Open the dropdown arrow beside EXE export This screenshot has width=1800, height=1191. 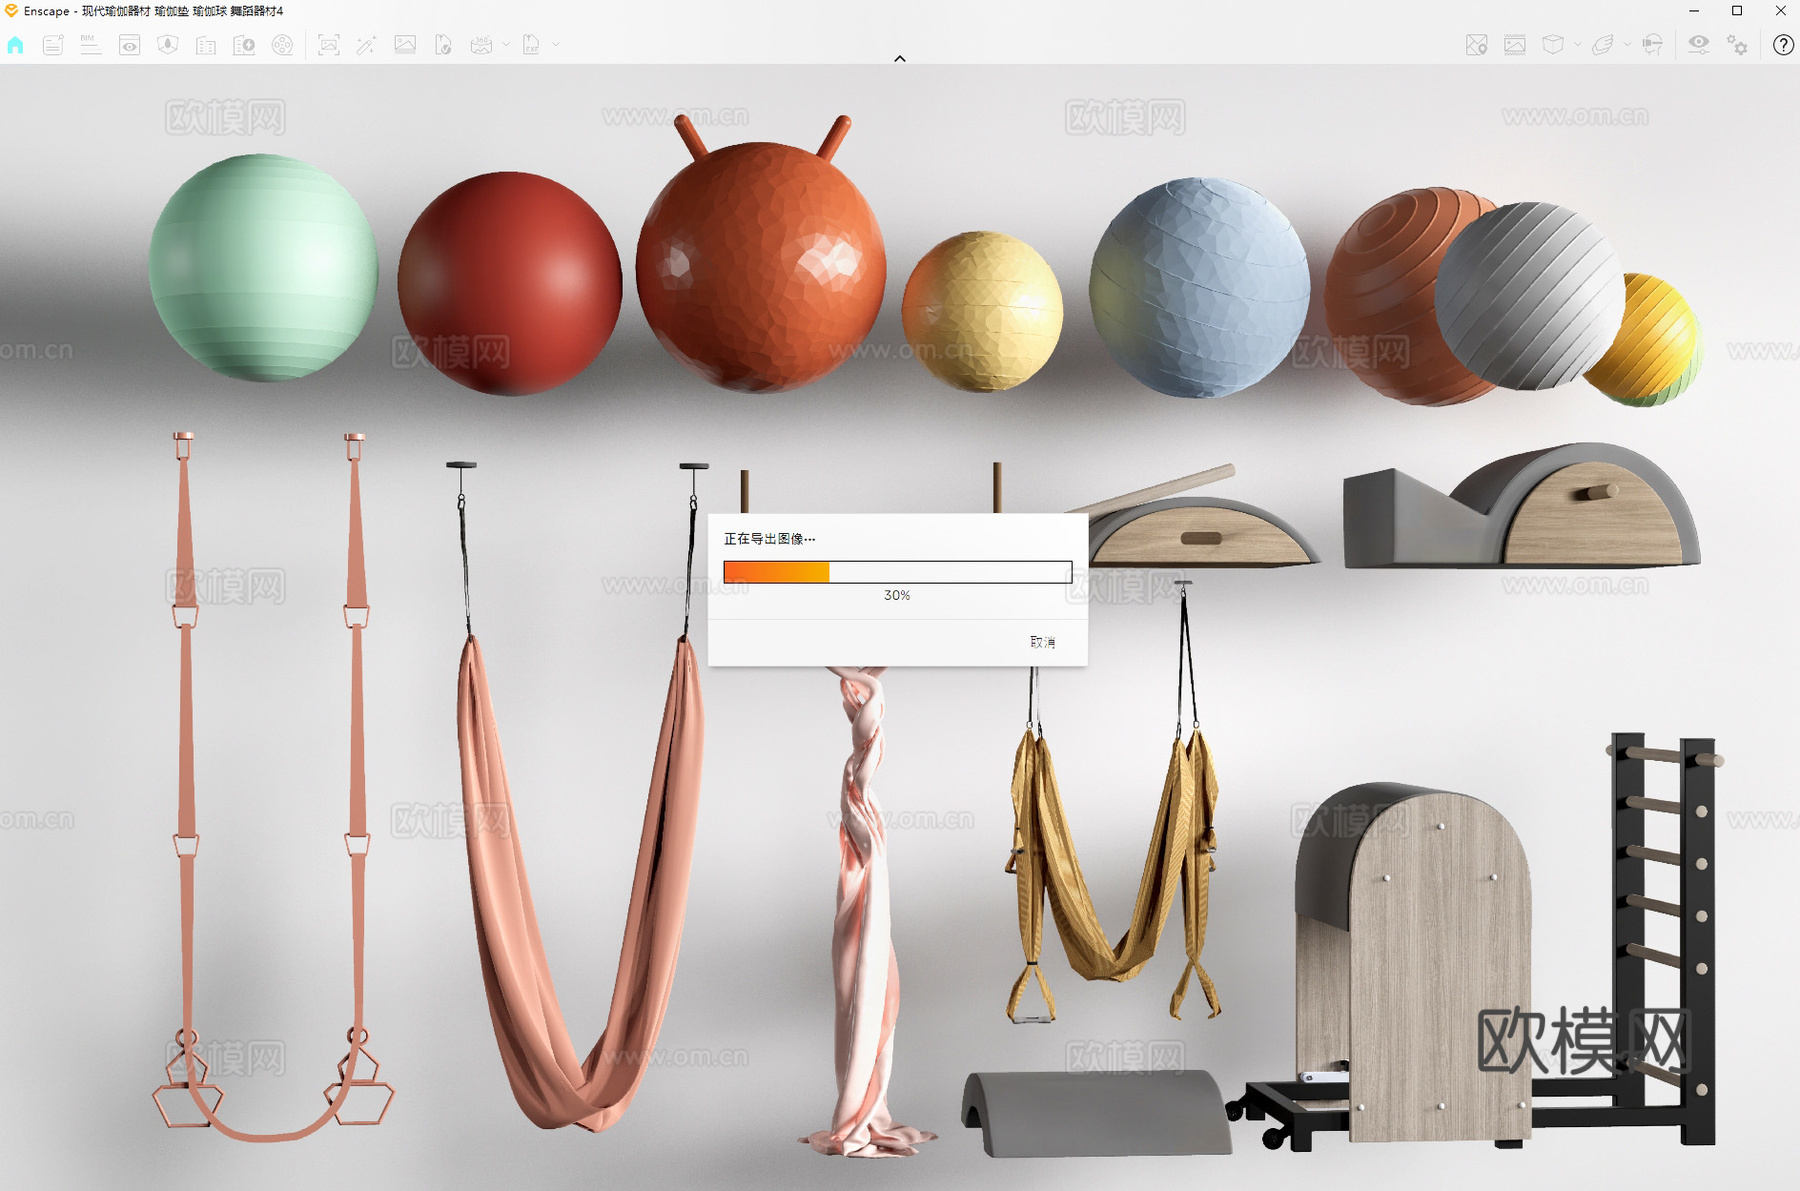click(x=556, y=45)
